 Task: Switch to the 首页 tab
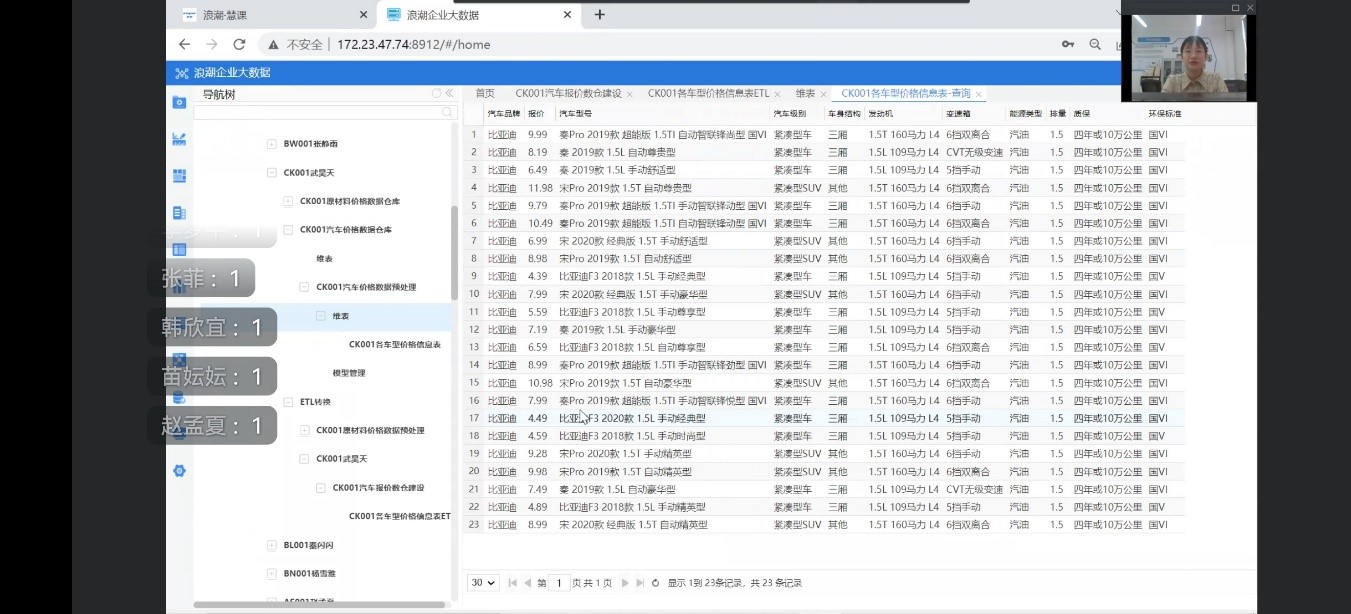tap(485, 93)
